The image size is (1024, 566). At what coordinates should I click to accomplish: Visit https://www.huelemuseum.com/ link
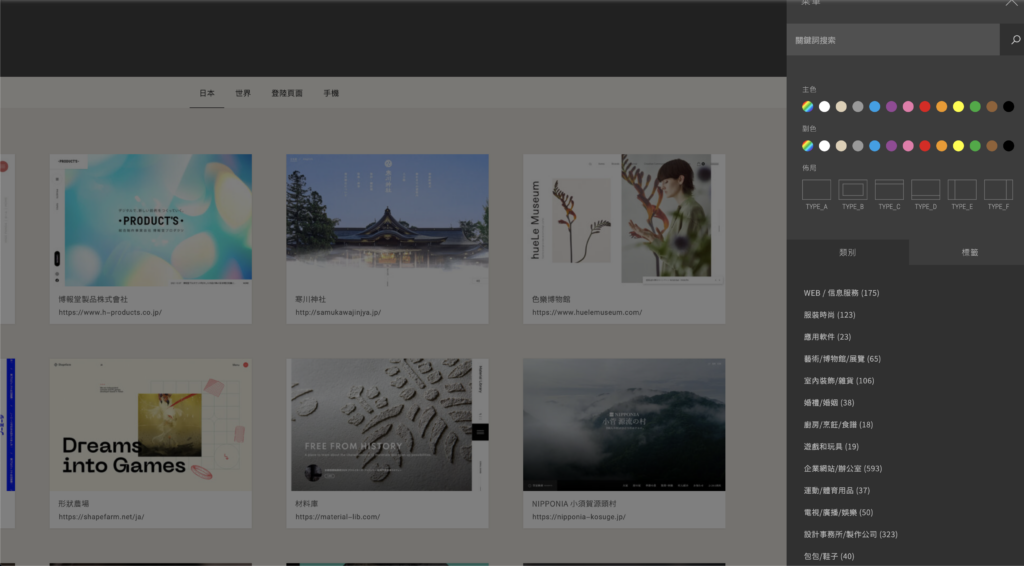tap(587, 313)
